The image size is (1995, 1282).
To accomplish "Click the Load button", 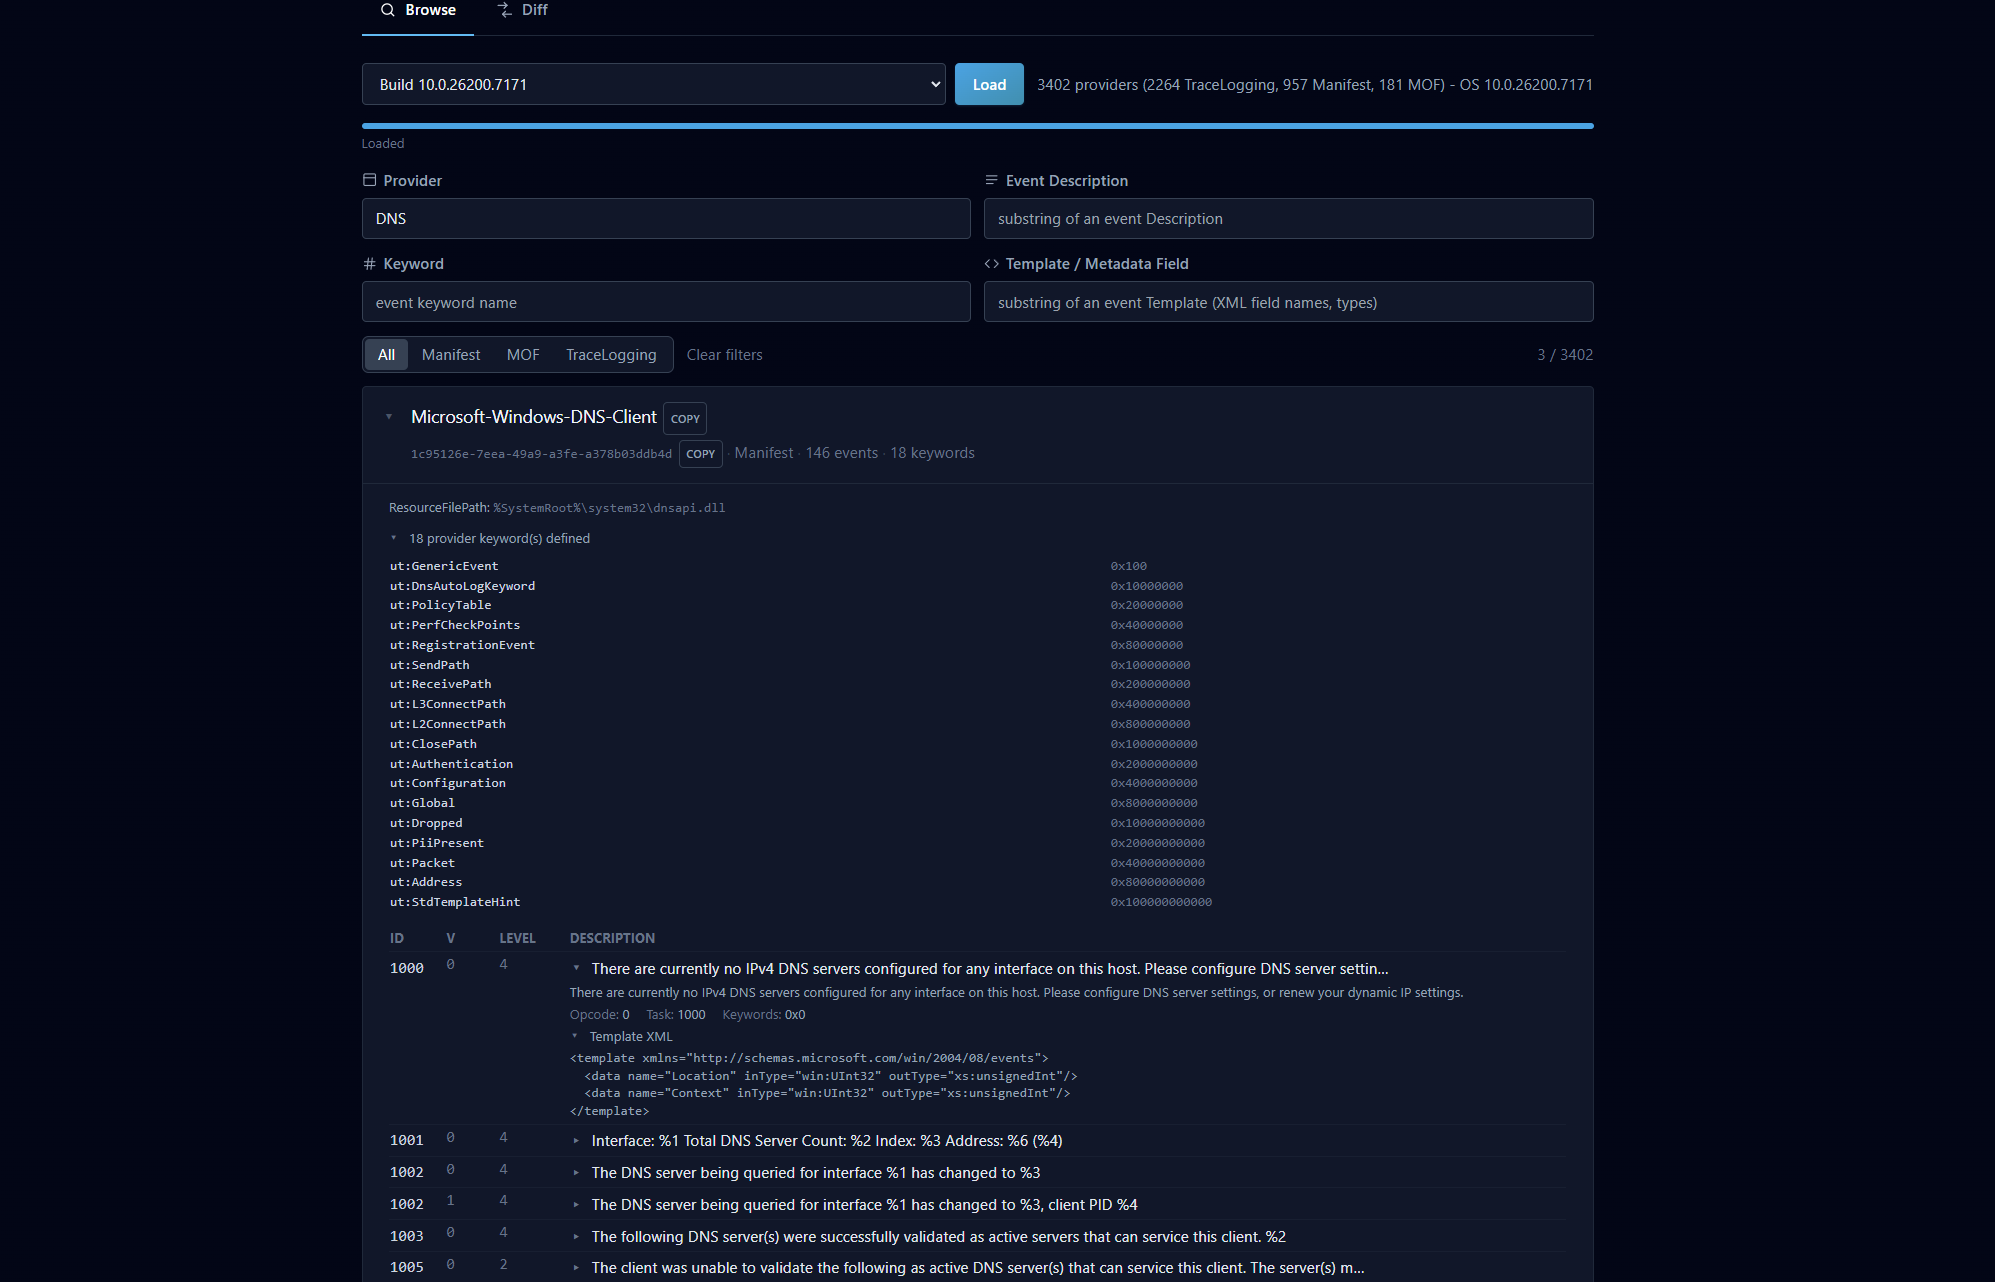I will [989, 84].
